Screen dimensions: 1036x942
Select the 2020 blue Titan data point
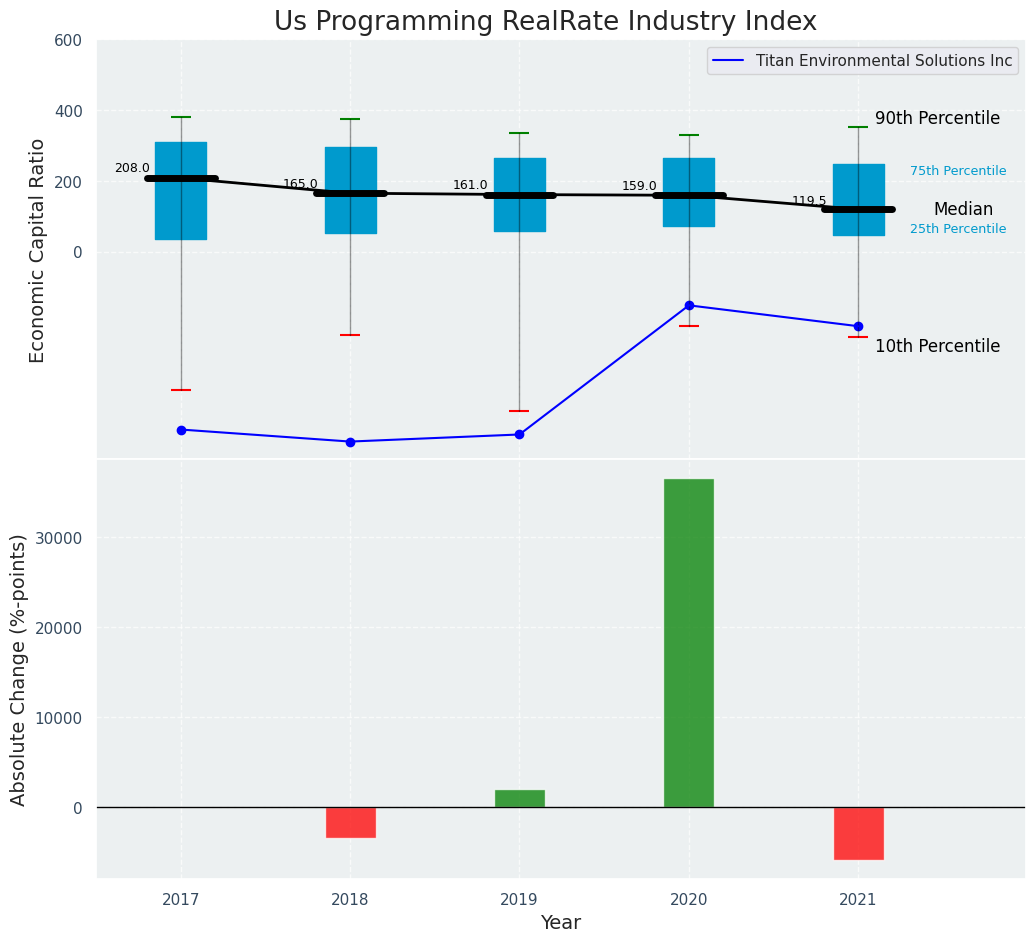point(689,305)
